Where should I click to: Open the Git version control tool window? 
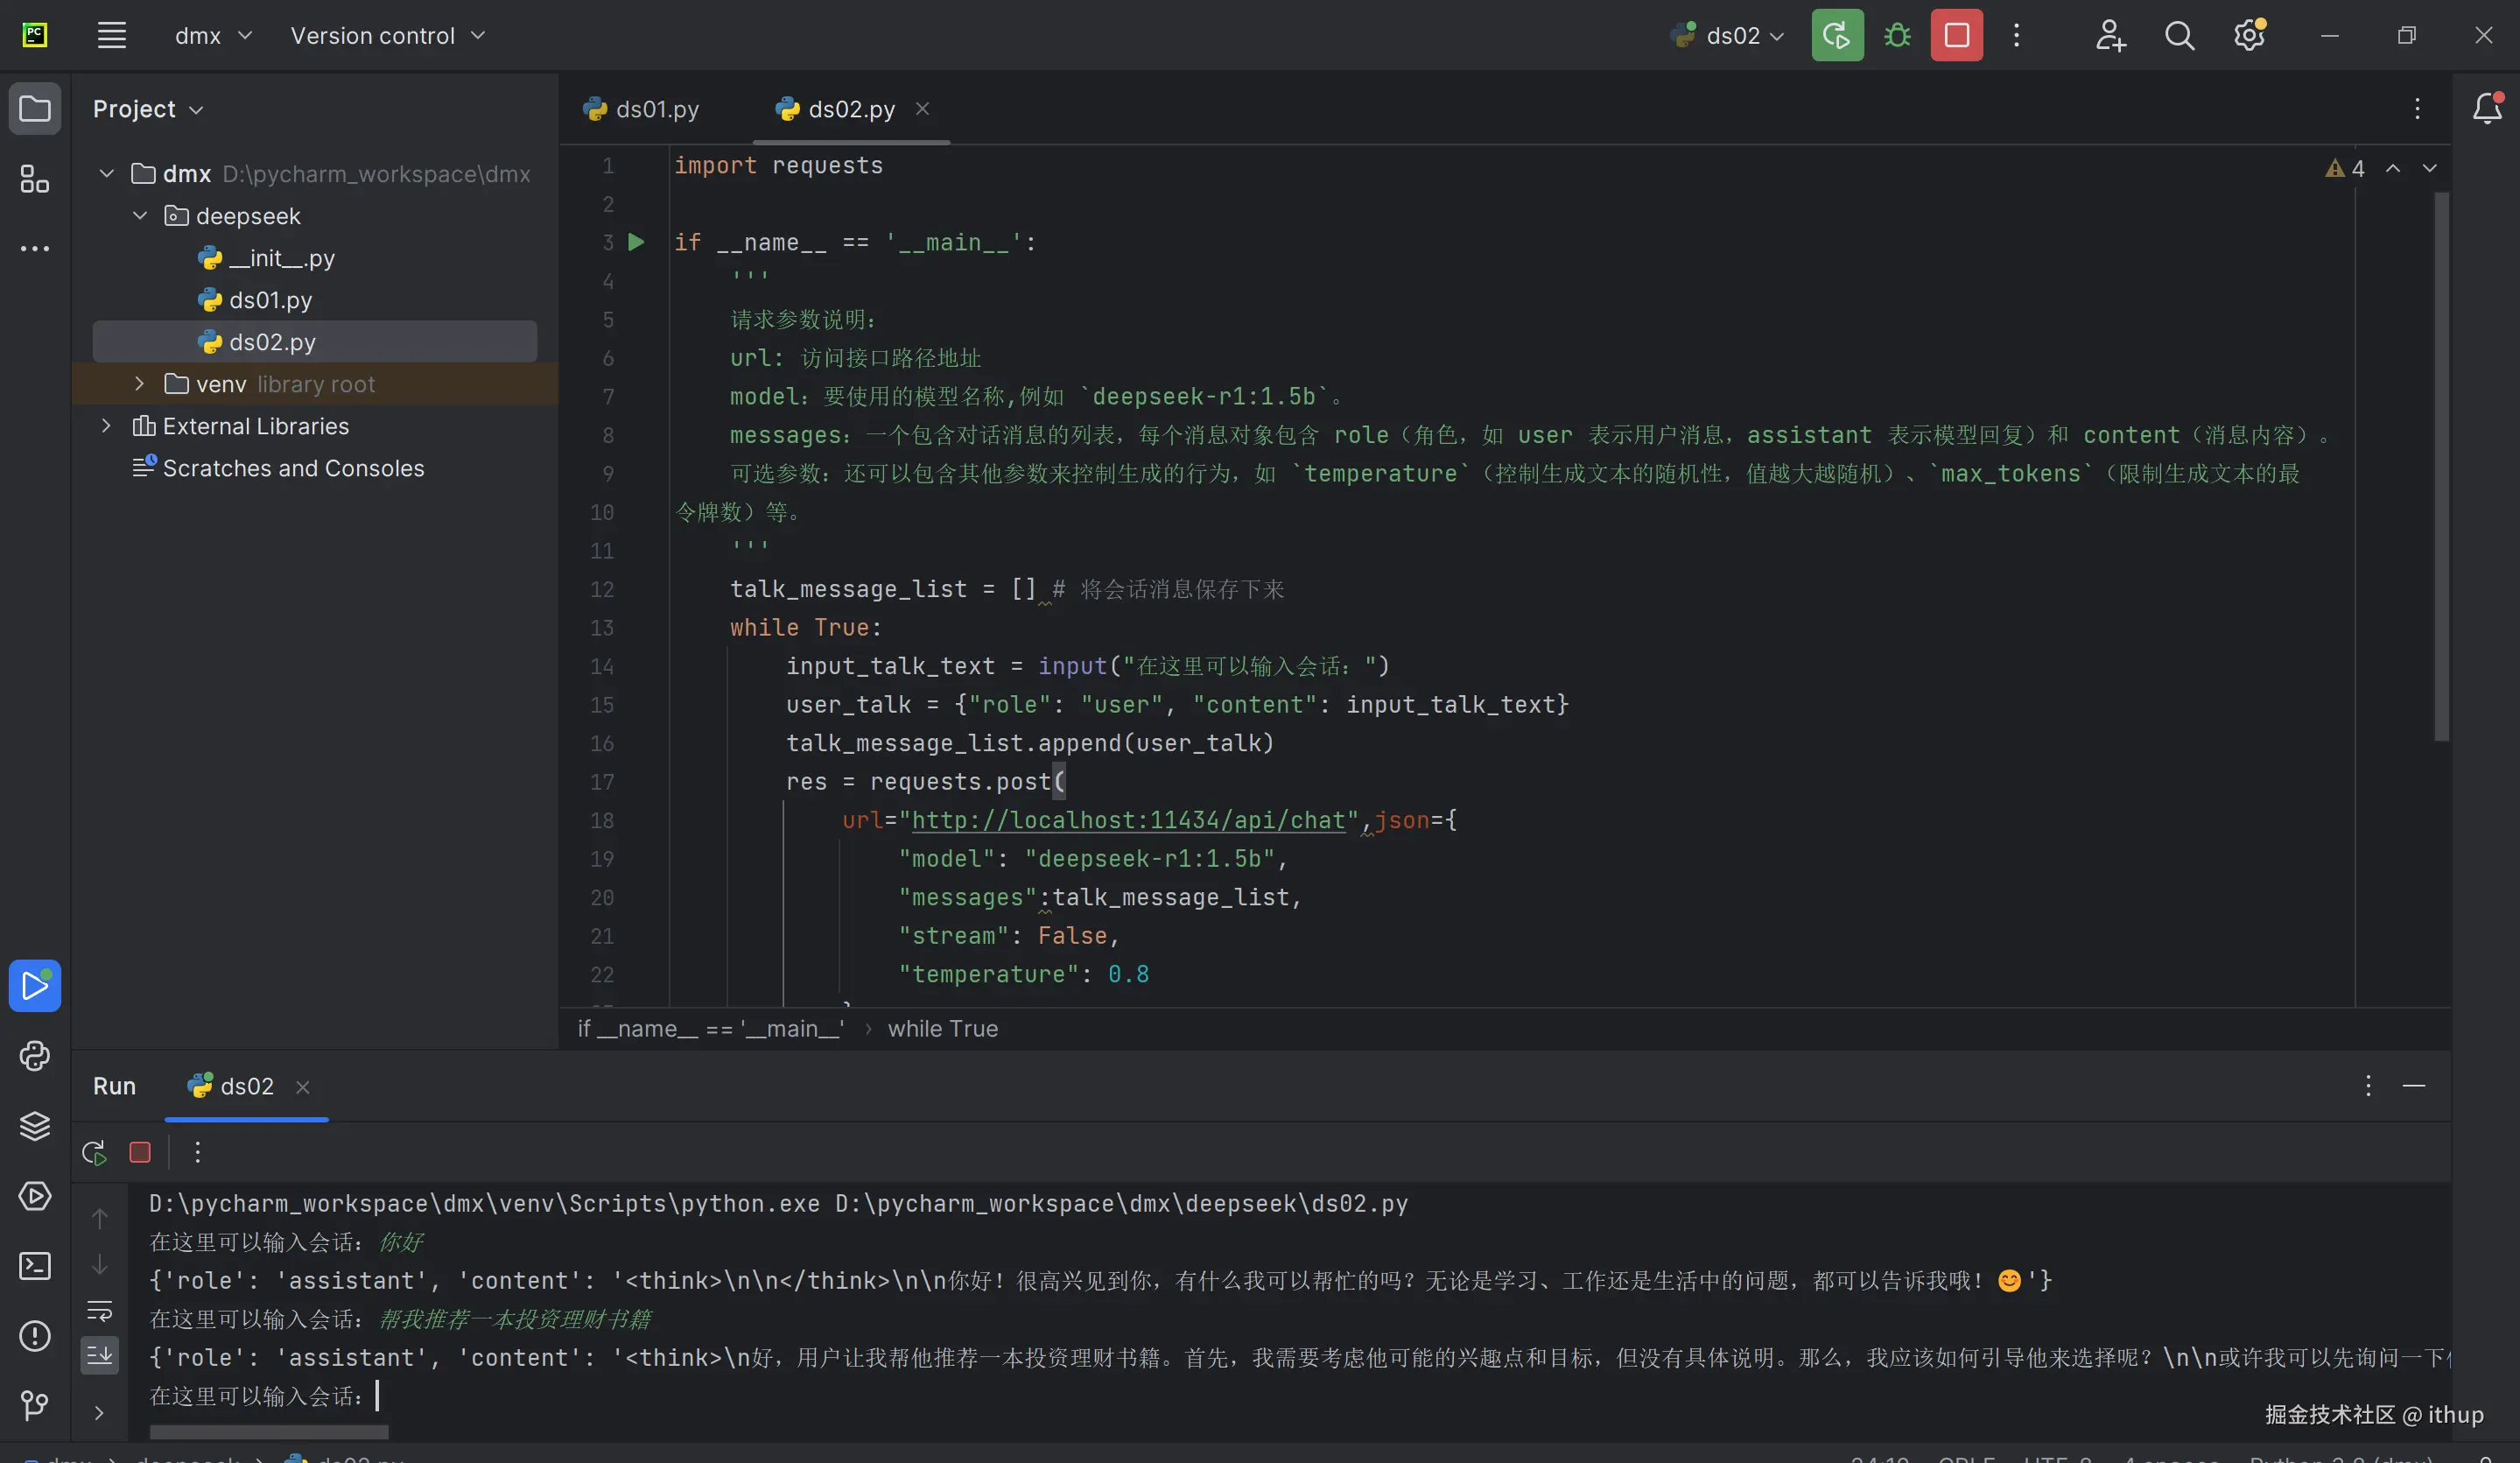pyautogui.click(x=35, y=1406)
